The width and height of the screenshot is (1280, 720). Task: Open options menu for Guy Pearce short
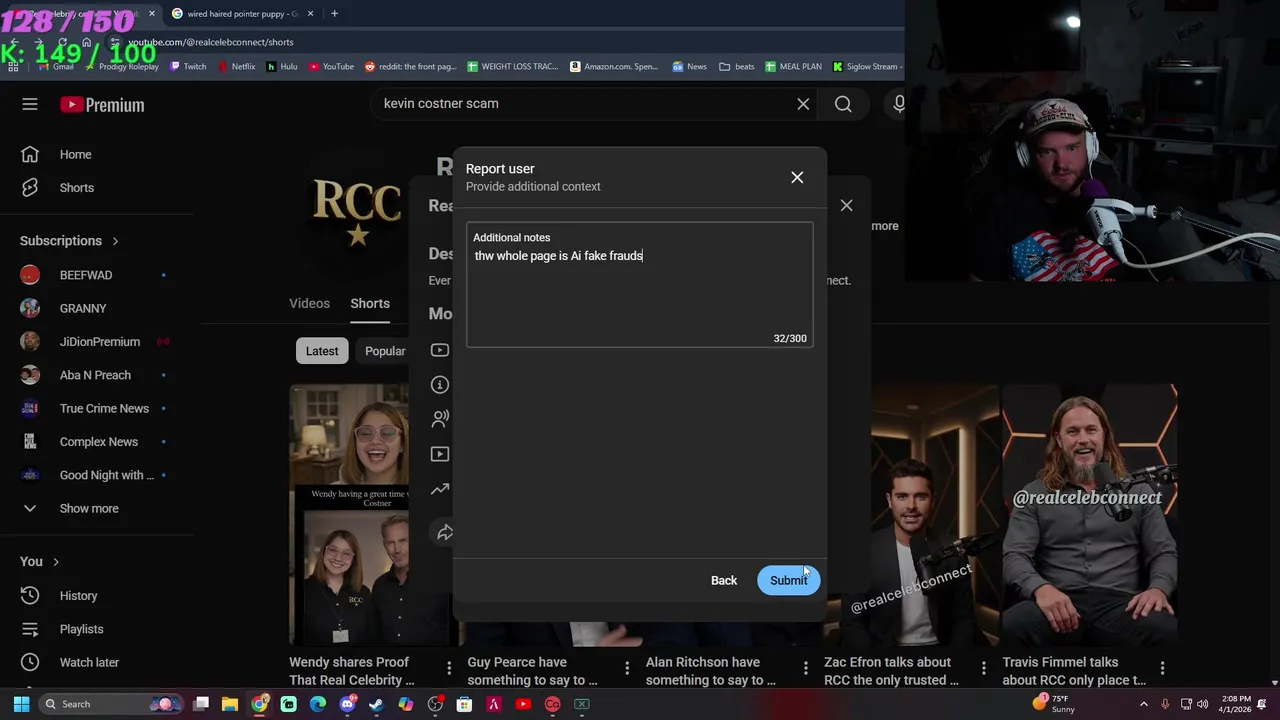click(627, 668)
